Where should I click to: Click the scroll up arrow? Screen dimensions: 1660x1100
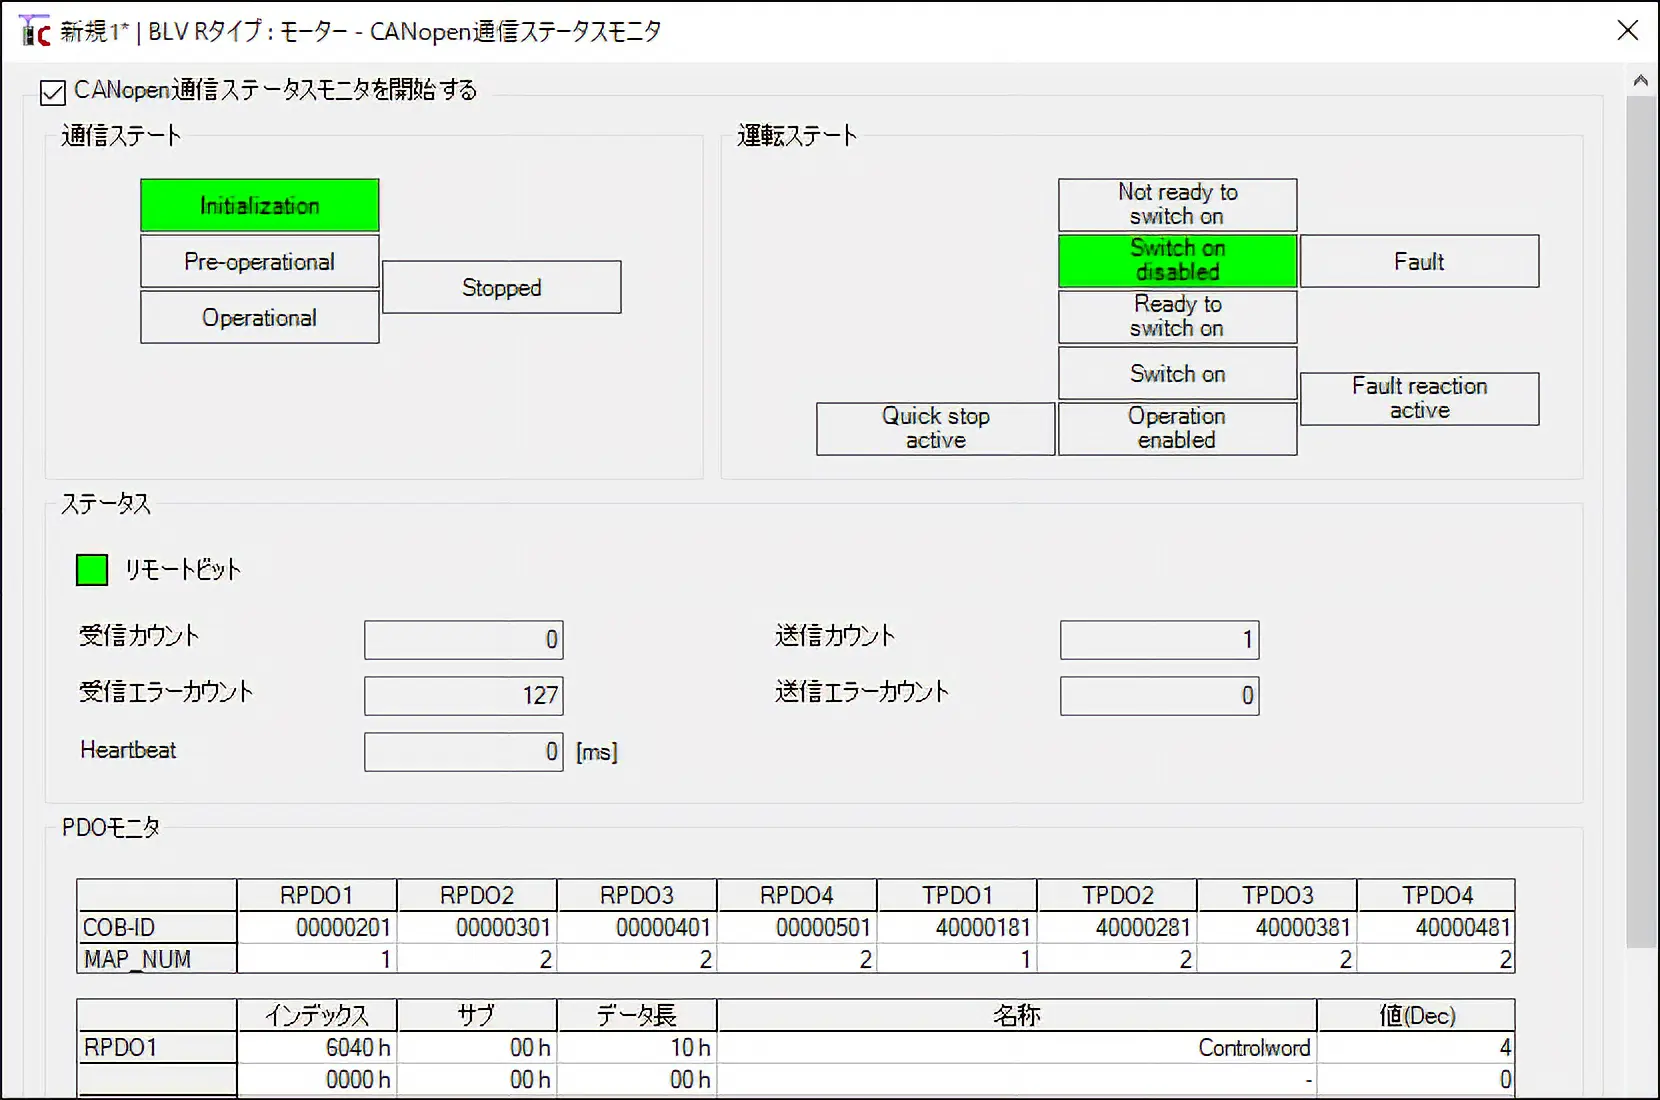[x=1640, y=81]
